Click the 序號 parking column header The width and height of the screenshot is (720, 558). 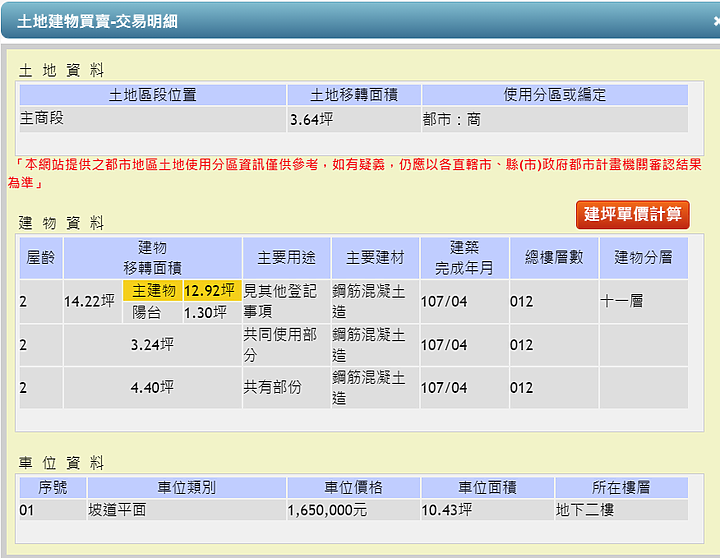[53, 487]
